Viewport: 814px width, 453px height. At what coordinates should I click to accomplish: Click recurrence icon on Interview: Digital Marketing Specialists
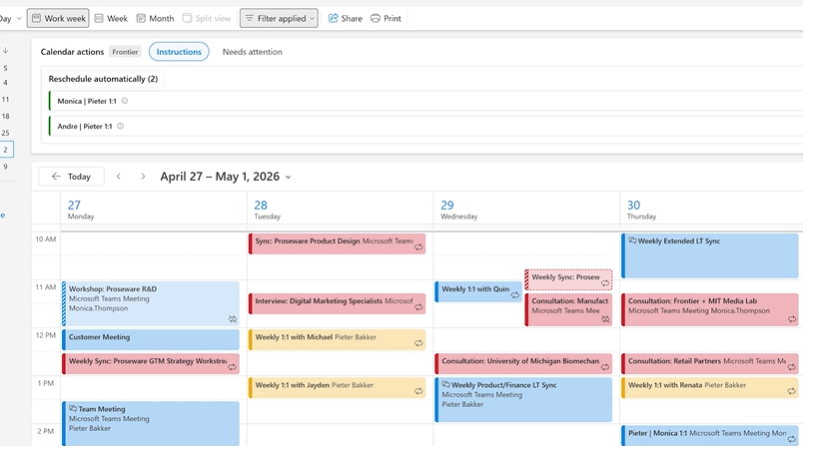click(418, 307)
